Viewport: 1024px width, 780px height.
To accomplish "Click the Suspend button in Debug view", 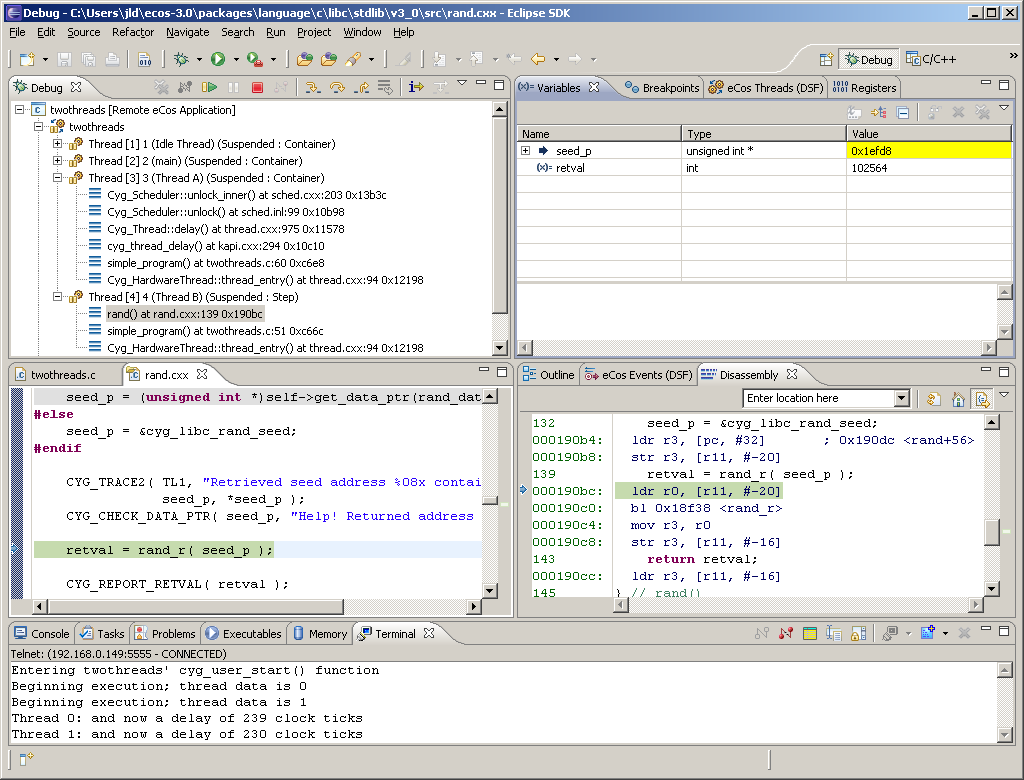I will pos(233,87).
